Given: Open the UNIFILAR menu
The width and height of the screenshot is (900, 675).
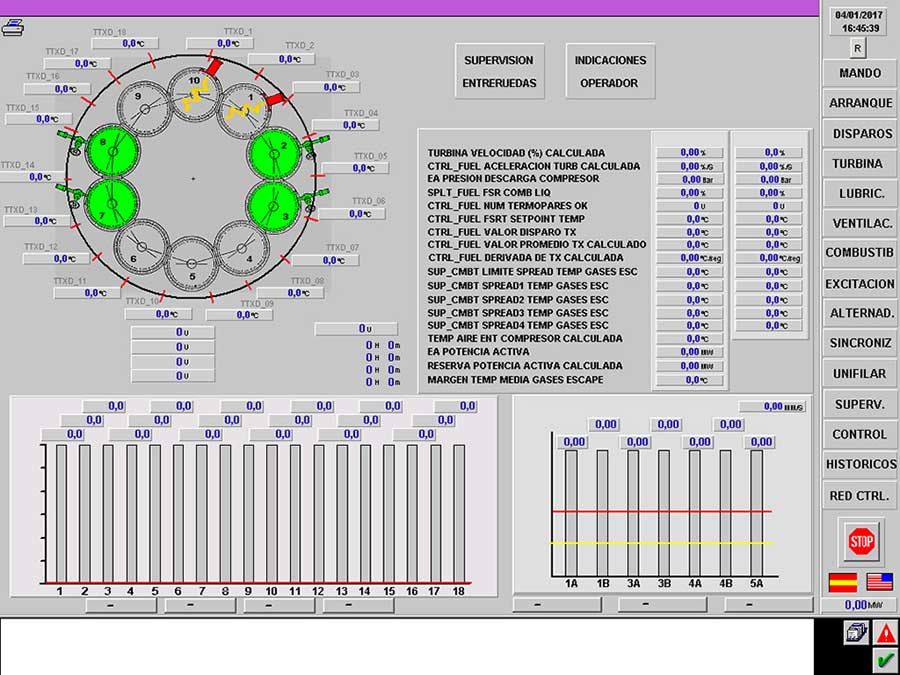Looking at the screenshot, I should (x=859, y=374).
